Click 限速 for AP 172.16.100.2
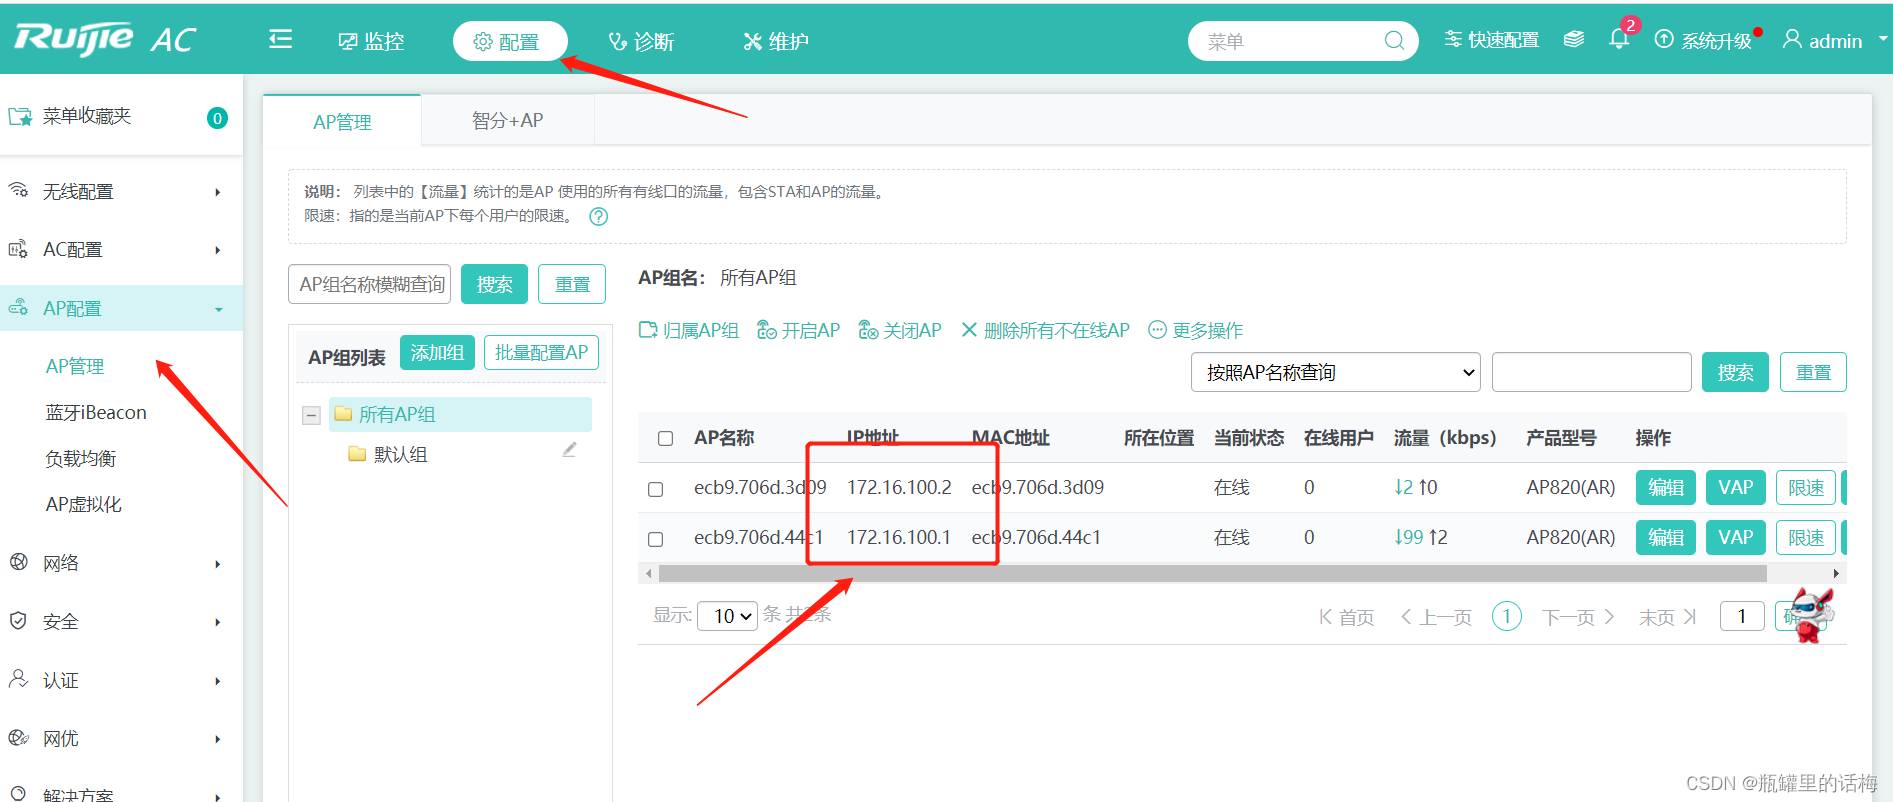This screenshot has width=1893, height=802. 1806,487
